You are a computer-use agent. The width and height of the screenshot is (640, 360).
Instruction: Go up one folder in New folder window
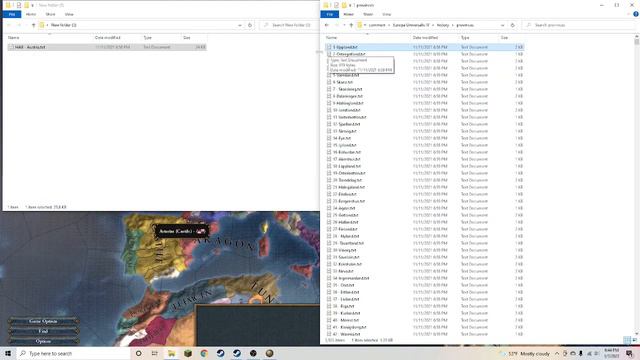click(x=33, y=25)
